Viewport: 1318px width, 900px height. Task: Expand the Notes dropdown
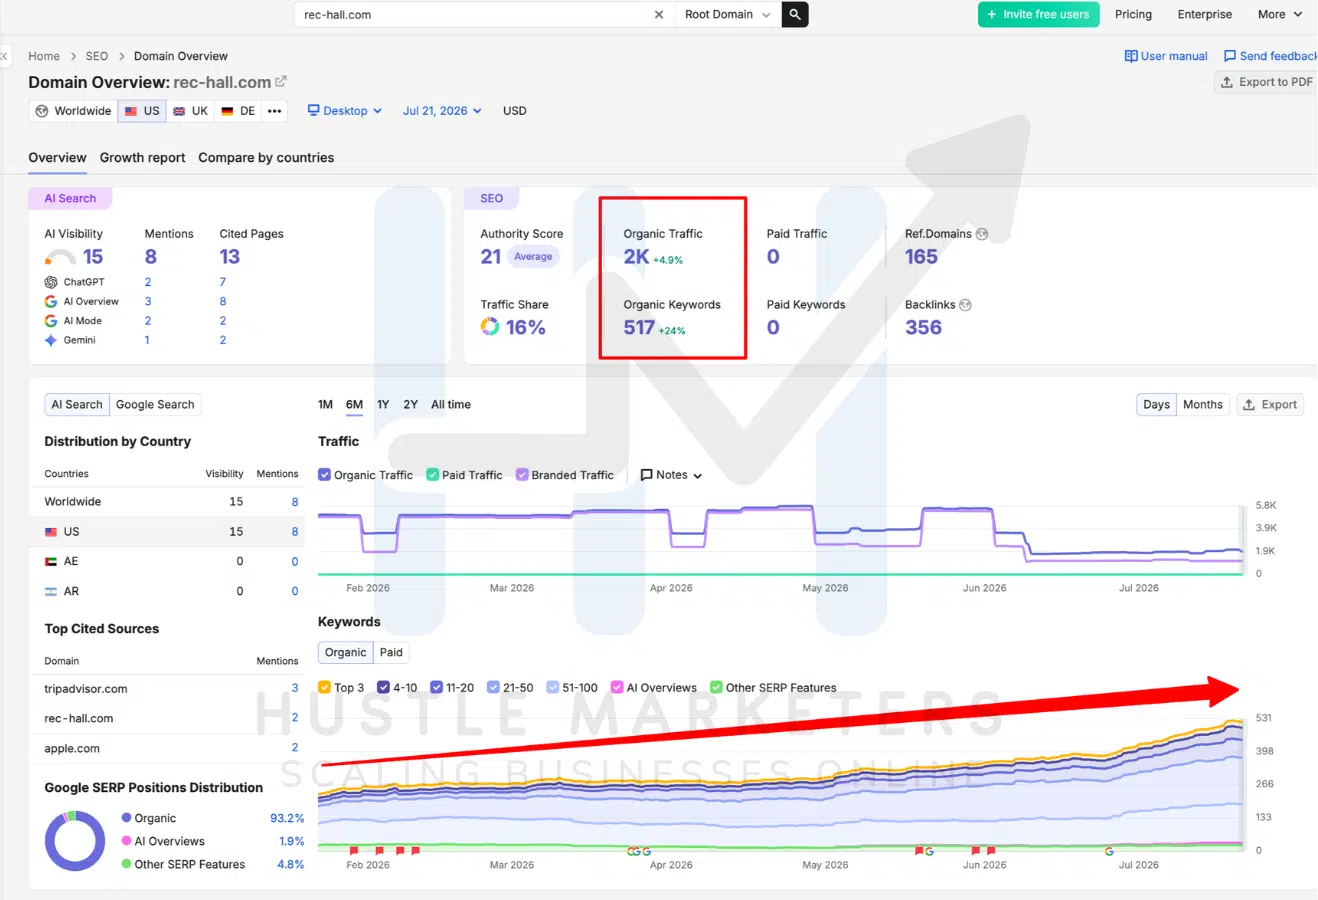point(671,475)
